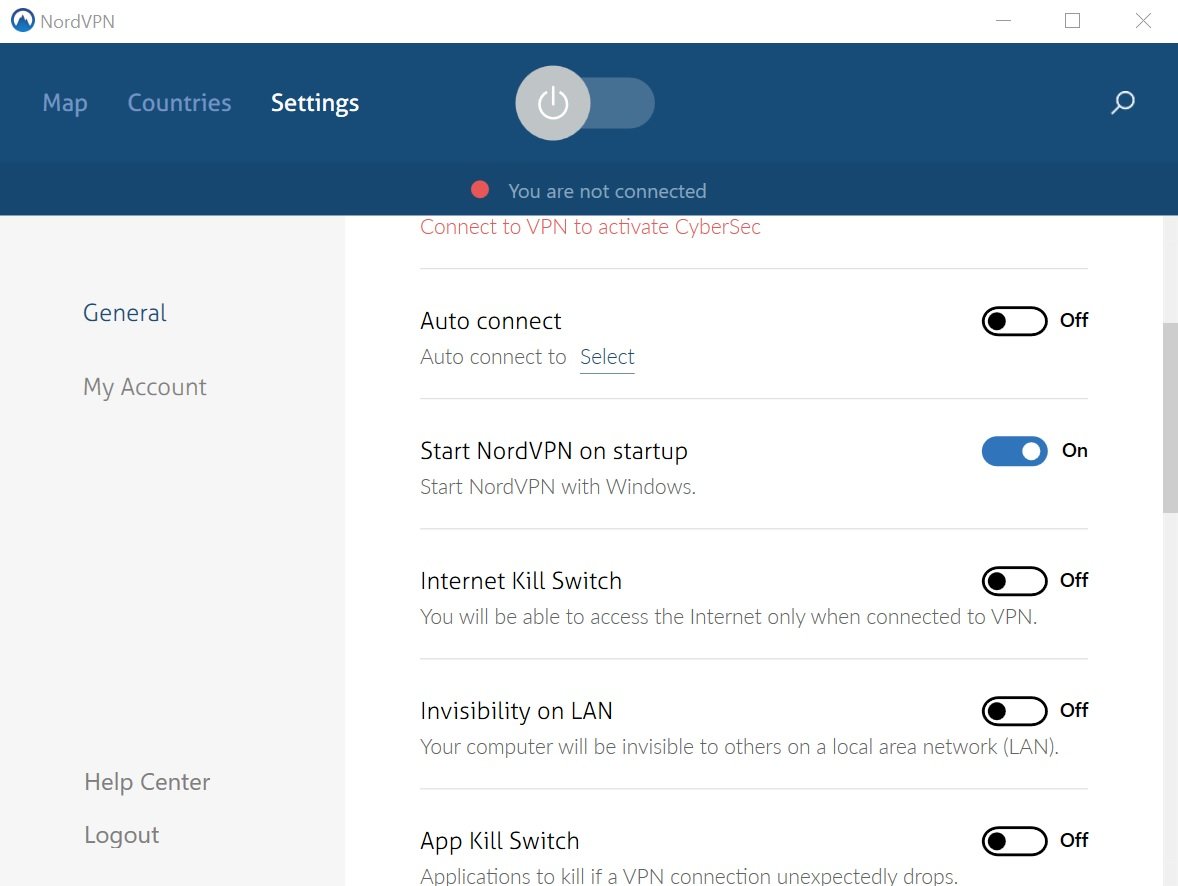Open General settings section
Image resolution: width=1178 pixels, height=886 pixels.
pyautogui.click(x=125, y=313)
